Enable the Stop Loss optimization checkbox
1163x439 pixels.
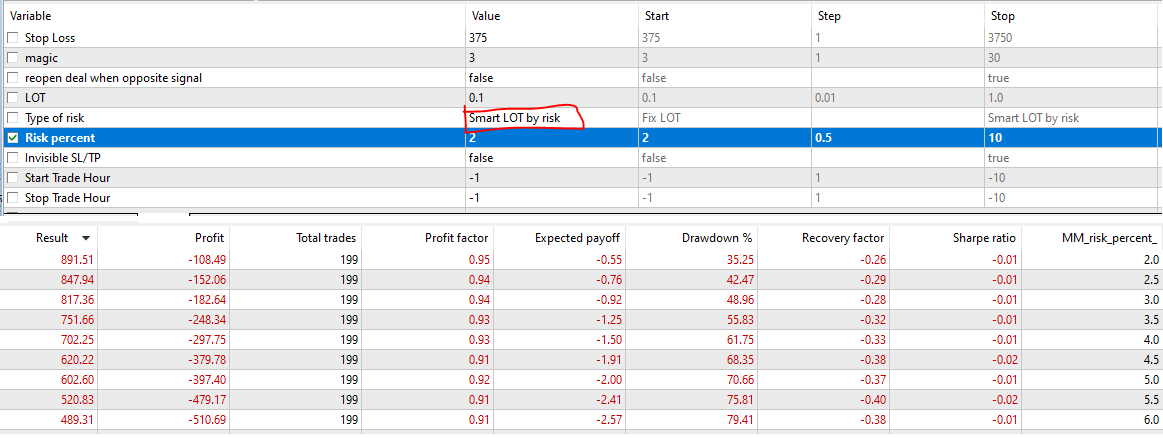[x=13, y=38]
